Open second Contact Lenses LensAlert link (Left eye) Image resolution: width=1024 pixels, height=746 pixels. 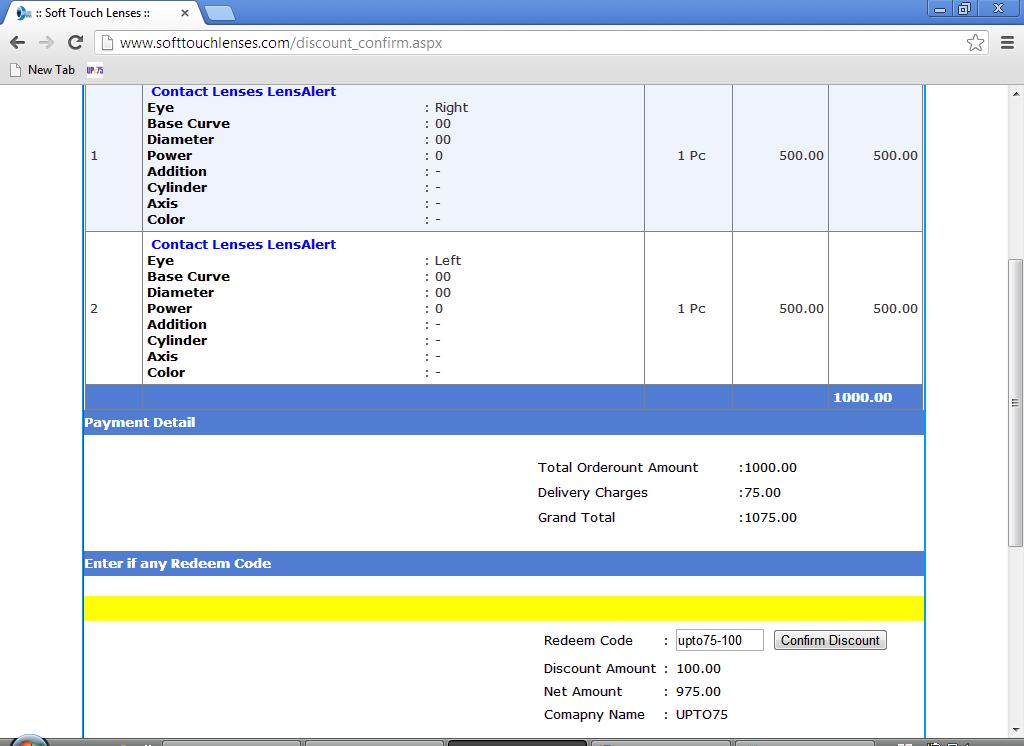click(243, 245)
